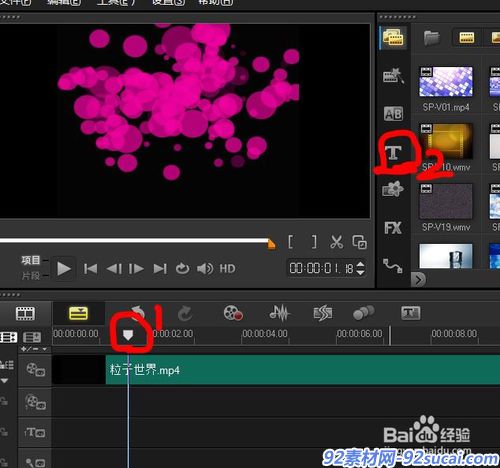The height and width of the screenshot is (468, 500).
Task: Click the timeline playhead marker
Action: (x=128, y=335)
